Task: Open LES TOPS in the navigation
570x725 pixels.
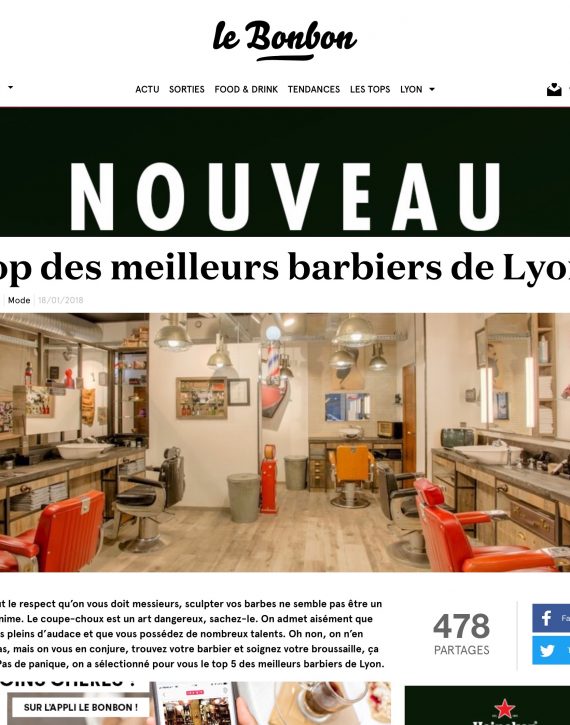Action: click(x=370, y=89)
